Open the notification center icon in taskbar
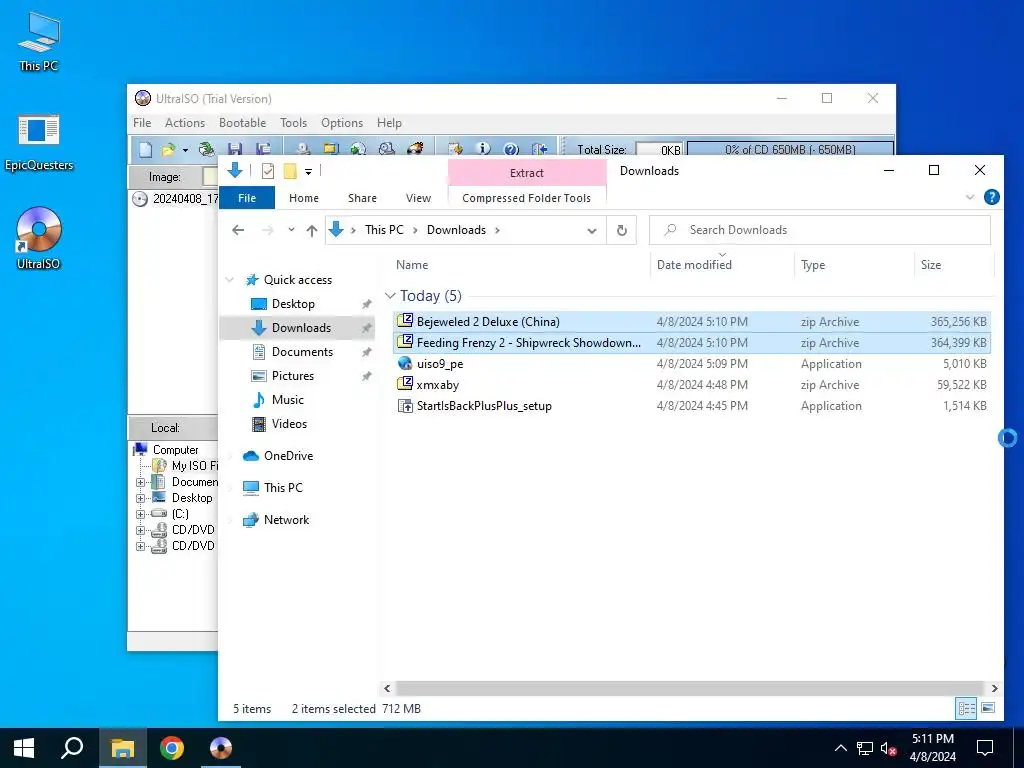 point(984,748)
